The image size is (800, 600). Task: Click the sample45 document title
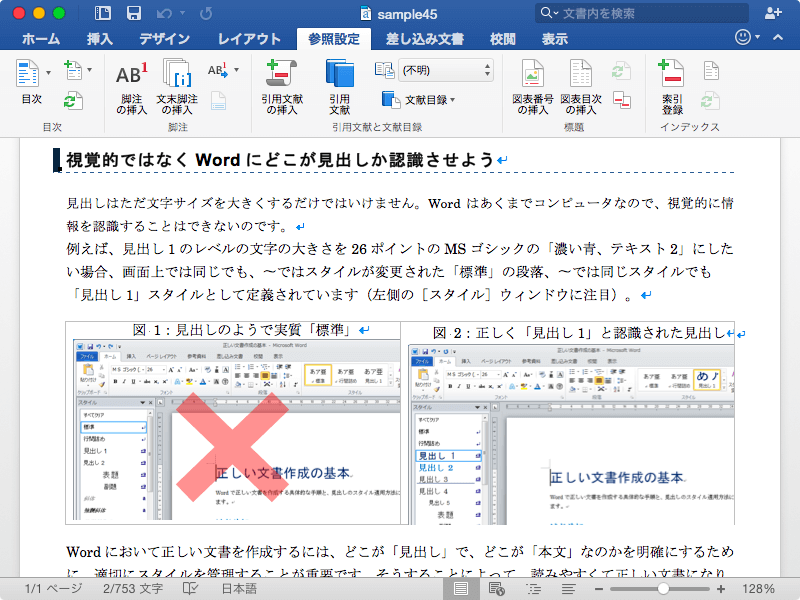tap(407, 14)
